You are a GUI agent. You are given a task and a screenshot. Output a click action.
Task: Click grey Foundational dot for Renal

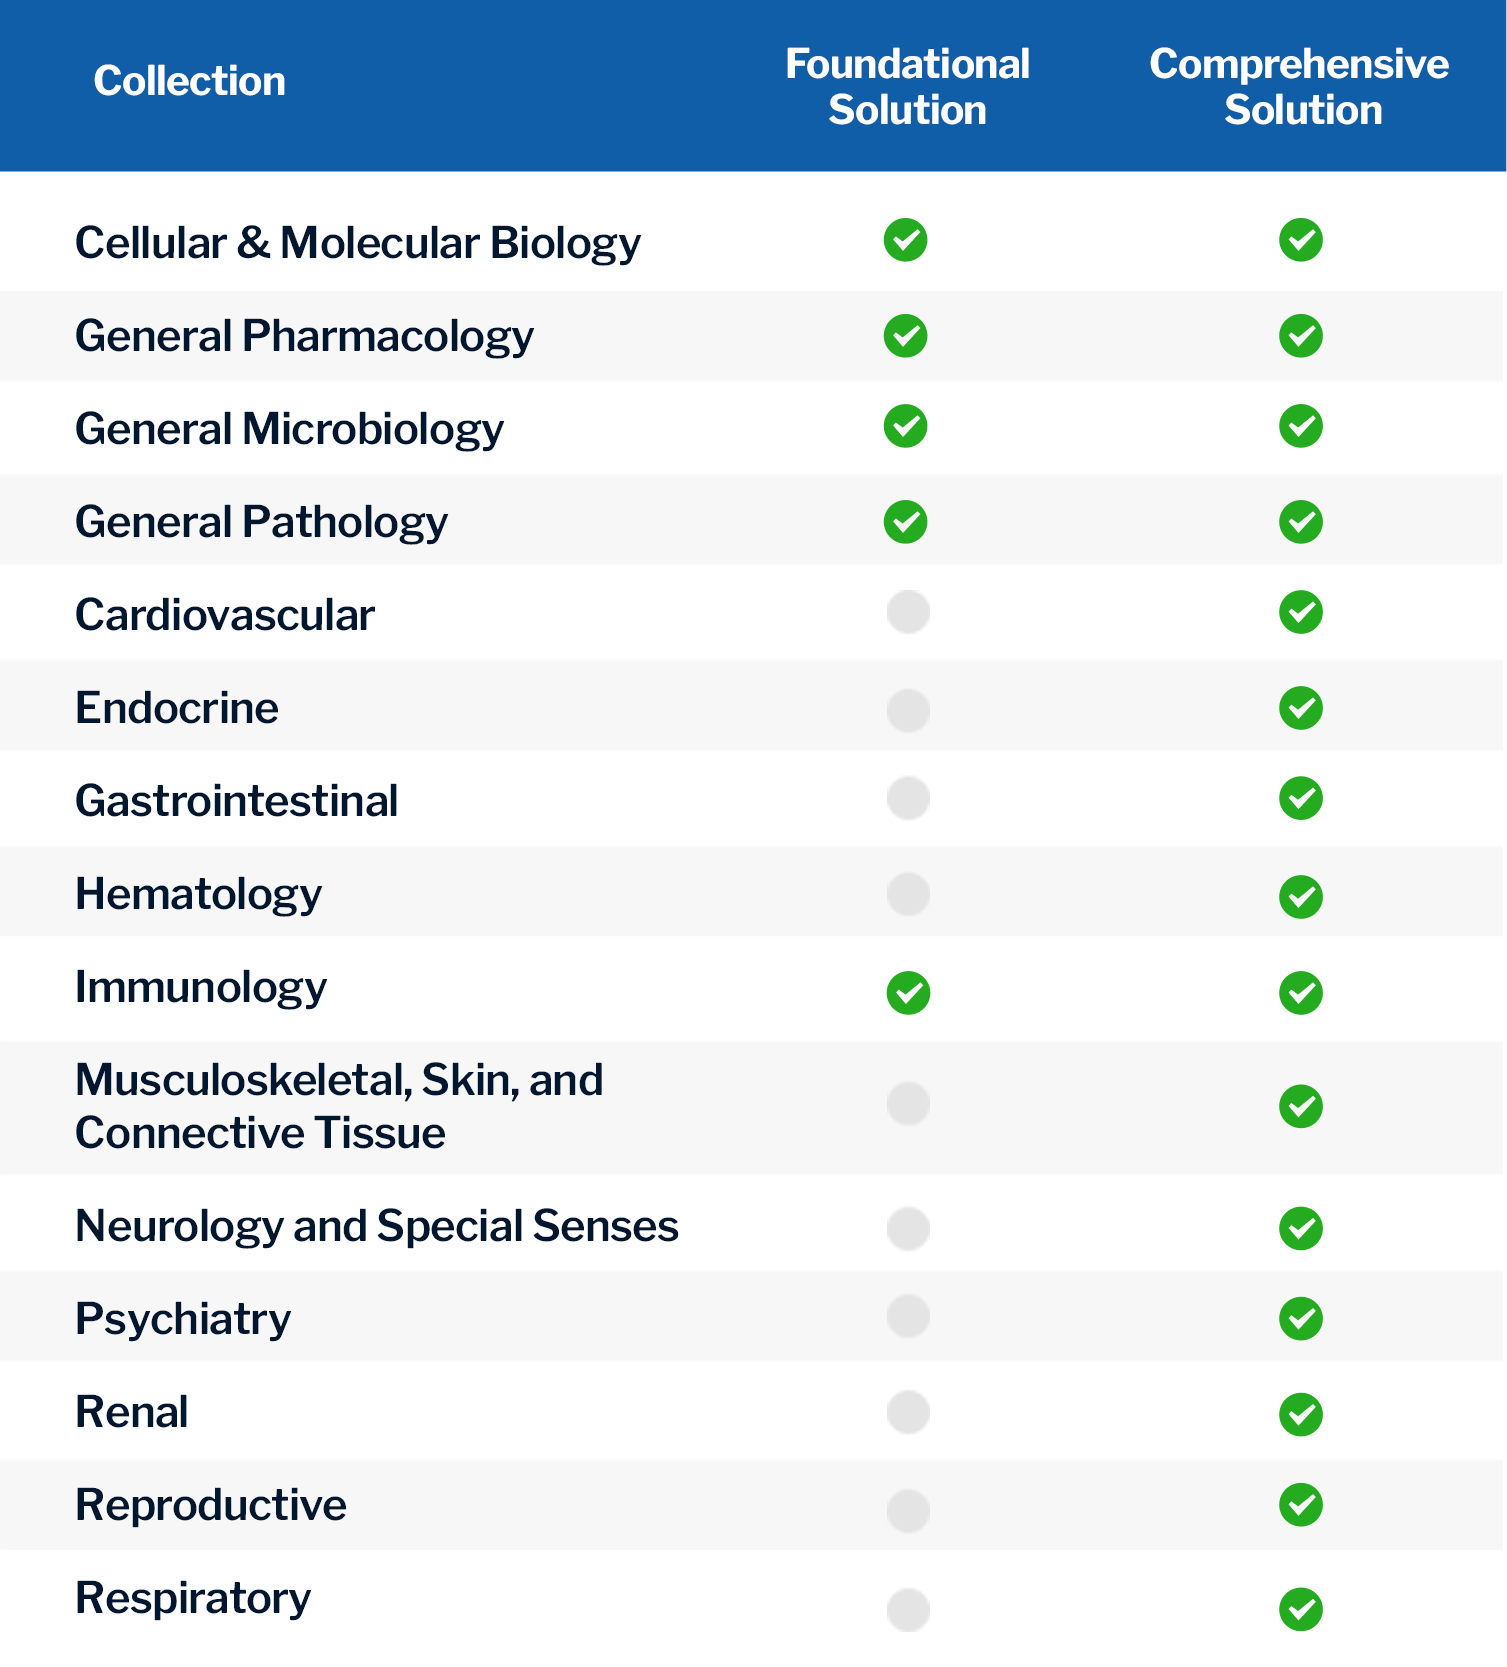coord(908,1412)
